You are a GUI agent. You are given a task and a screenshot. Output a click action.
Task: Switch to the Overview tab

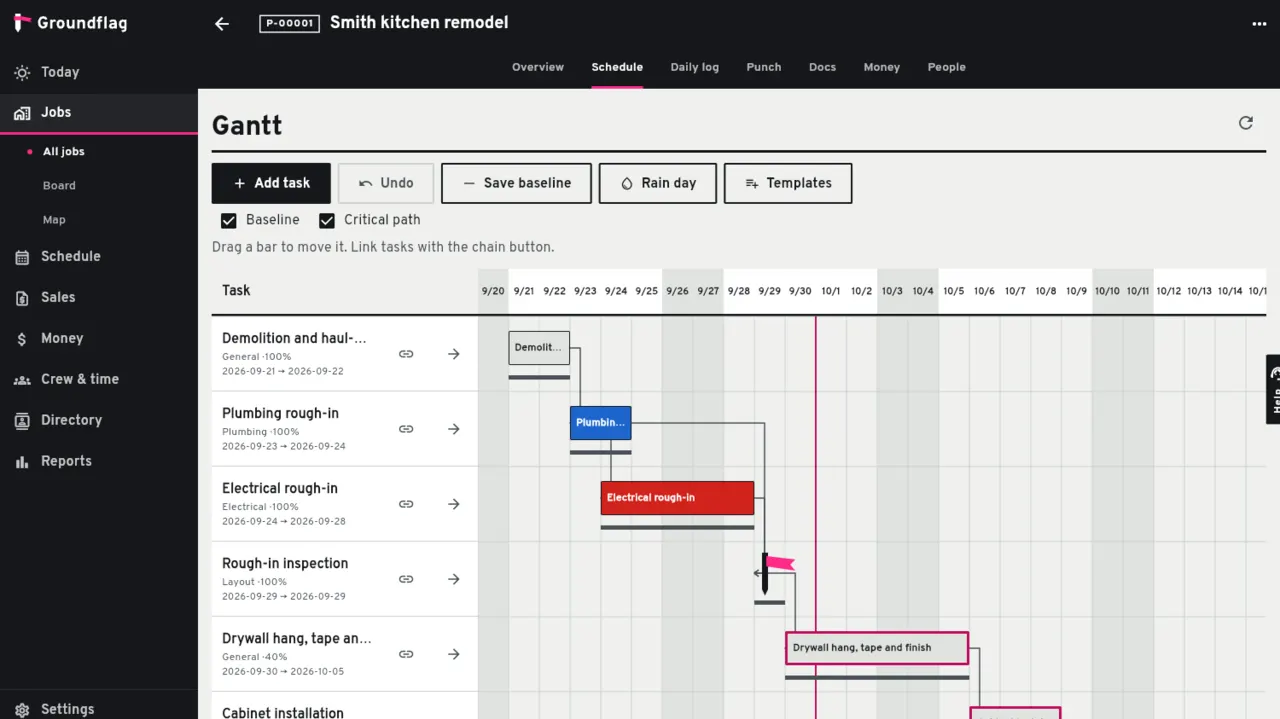(538, 67)
